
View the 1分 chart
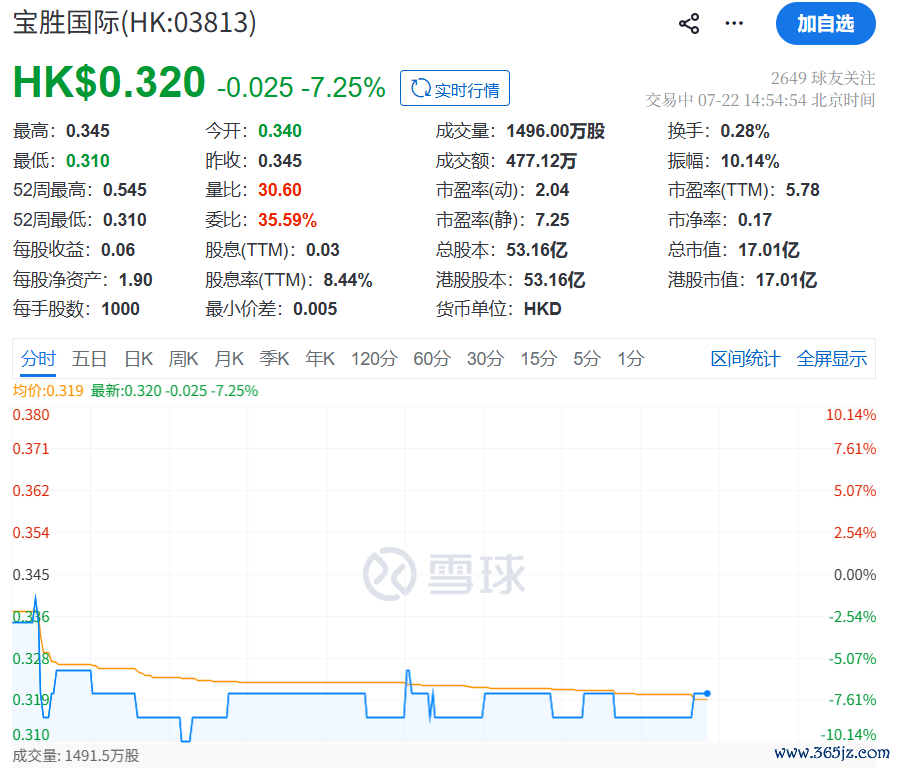[630, 359]
